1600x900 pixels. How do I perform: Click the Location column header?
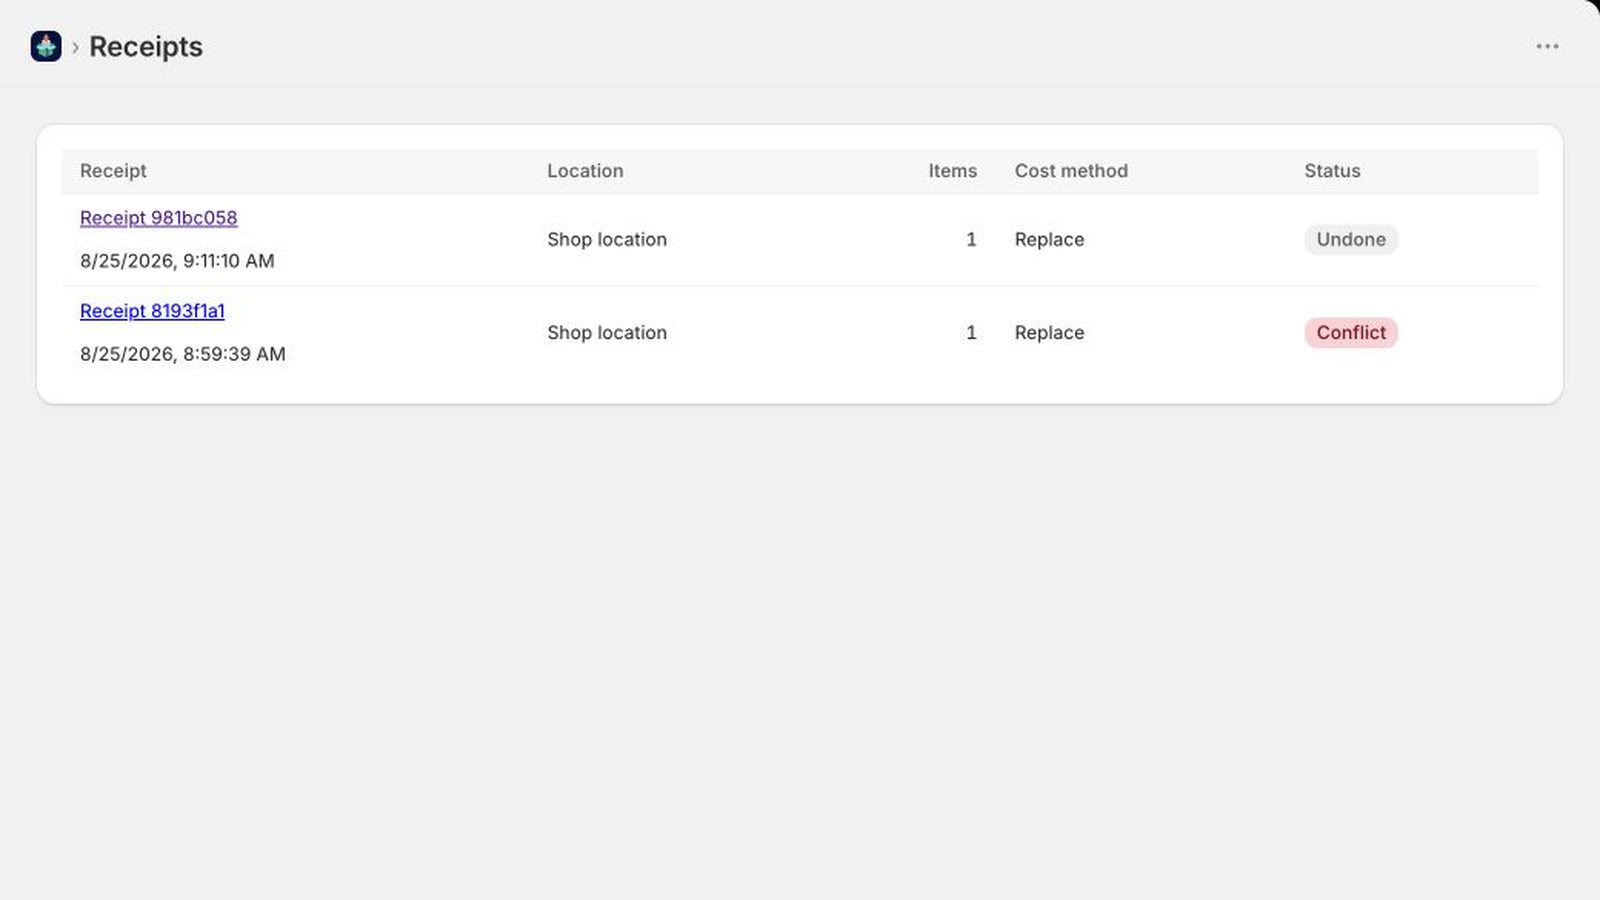[x=585, y=171]
